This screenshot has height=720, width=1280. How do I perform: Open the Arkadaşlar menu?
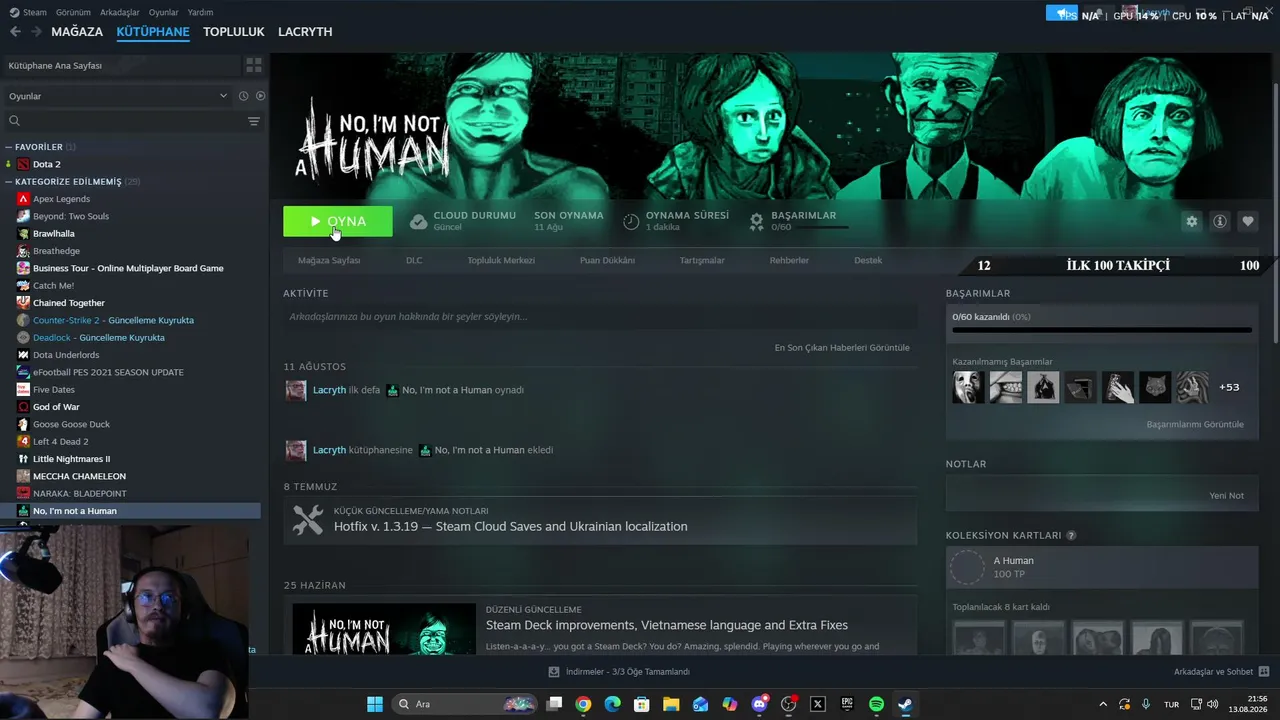[x=120, y=12]
